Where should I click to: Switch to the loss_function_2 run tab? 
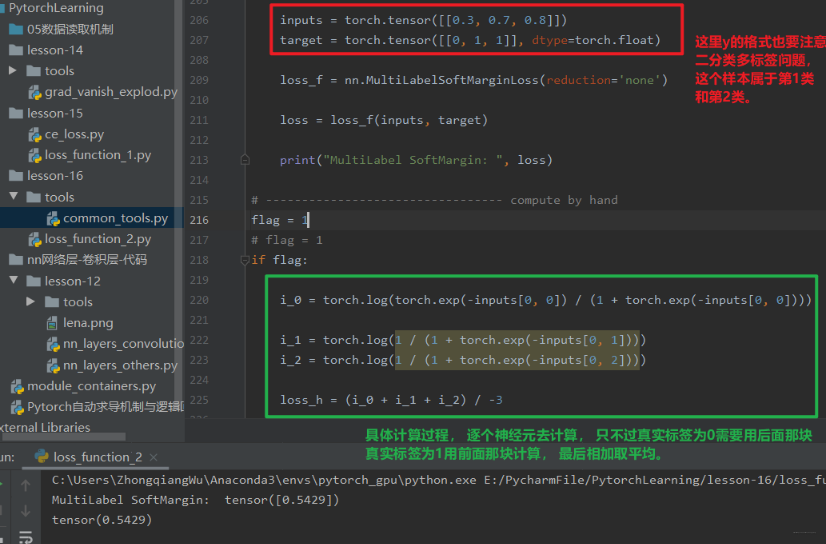(97, 457)
